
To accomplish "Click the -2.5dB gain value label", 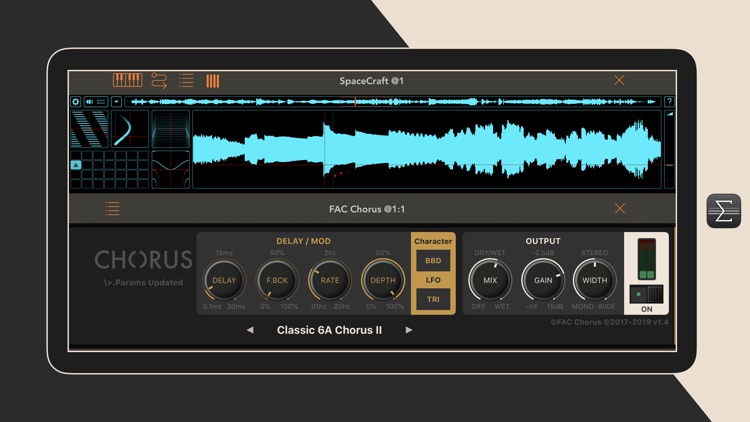I will [543, 253].
